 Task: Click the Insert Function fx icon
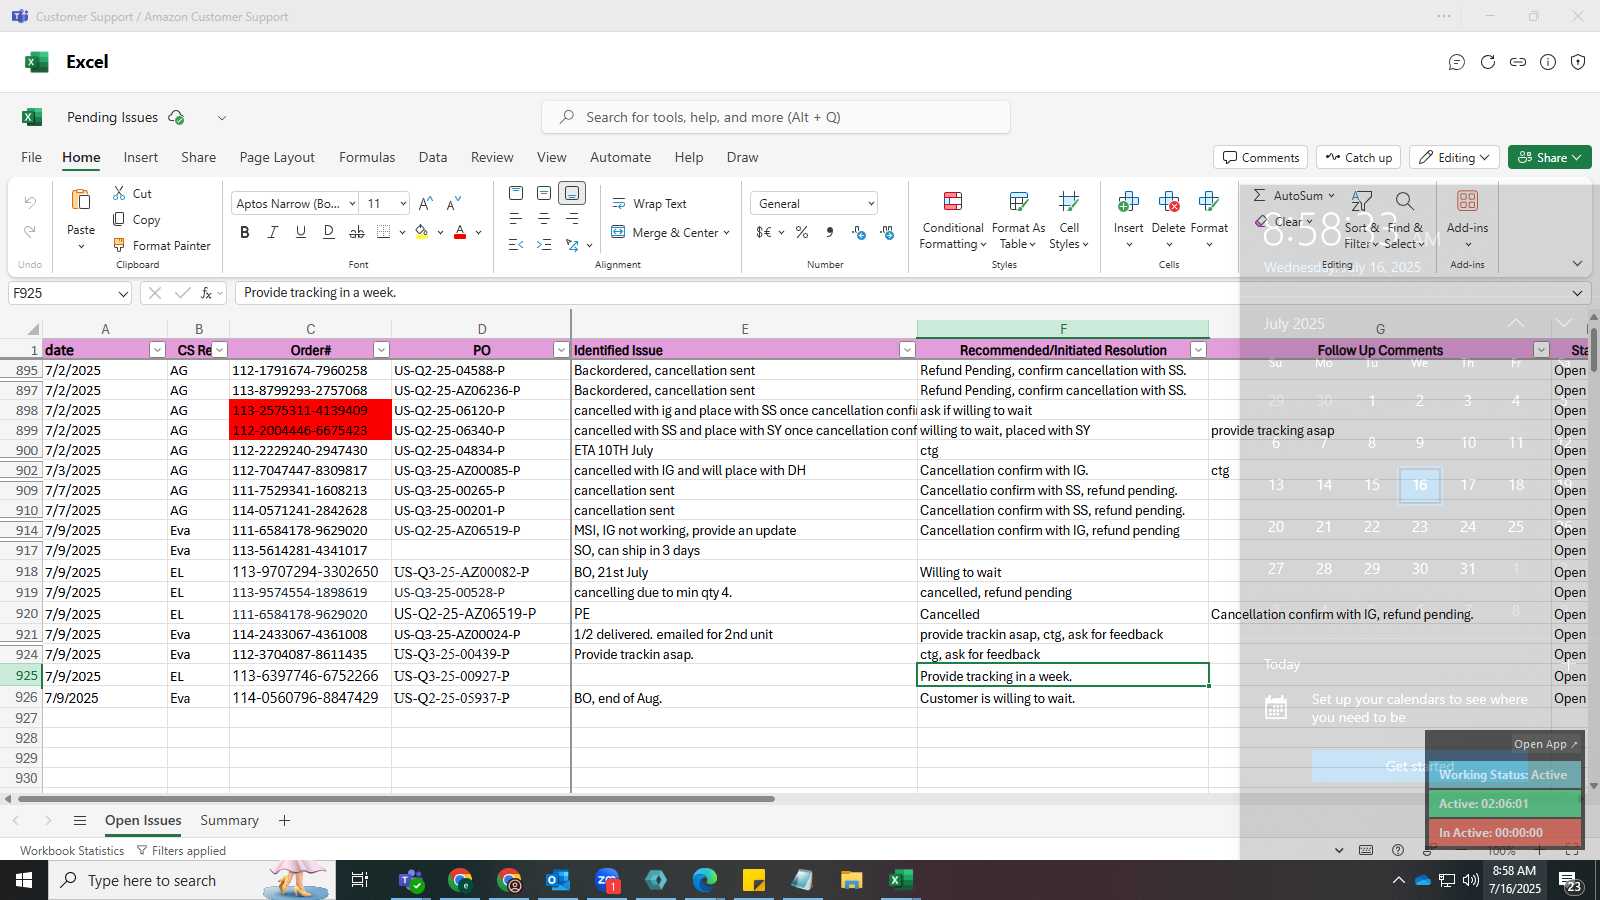click(x=206, y=293)
